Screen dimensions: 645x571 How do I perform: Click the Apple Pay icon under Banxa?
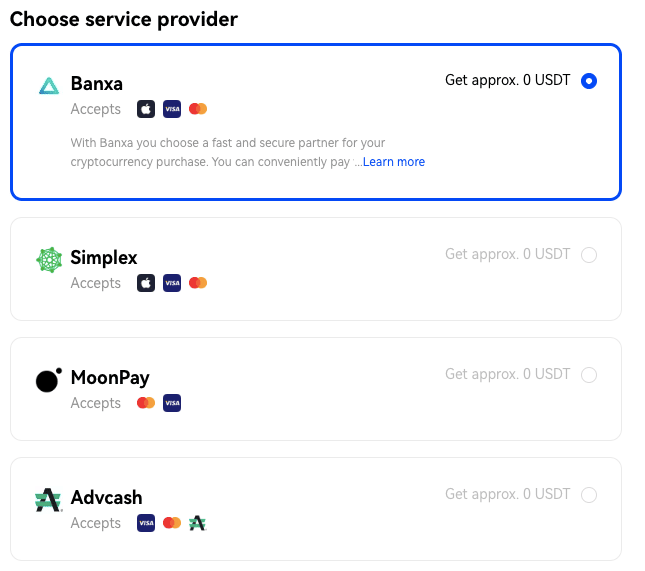[146, 109]
